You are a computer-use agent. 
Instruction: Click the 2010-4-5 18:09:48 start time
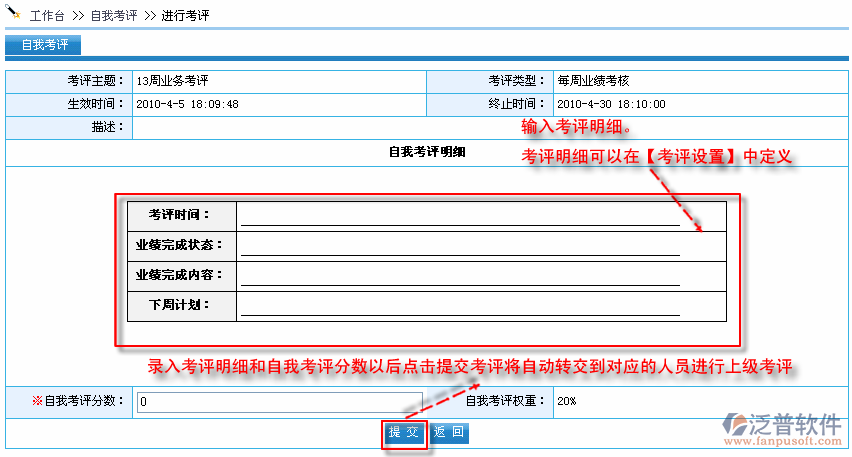pyautogui.click(x=187, y=104)
